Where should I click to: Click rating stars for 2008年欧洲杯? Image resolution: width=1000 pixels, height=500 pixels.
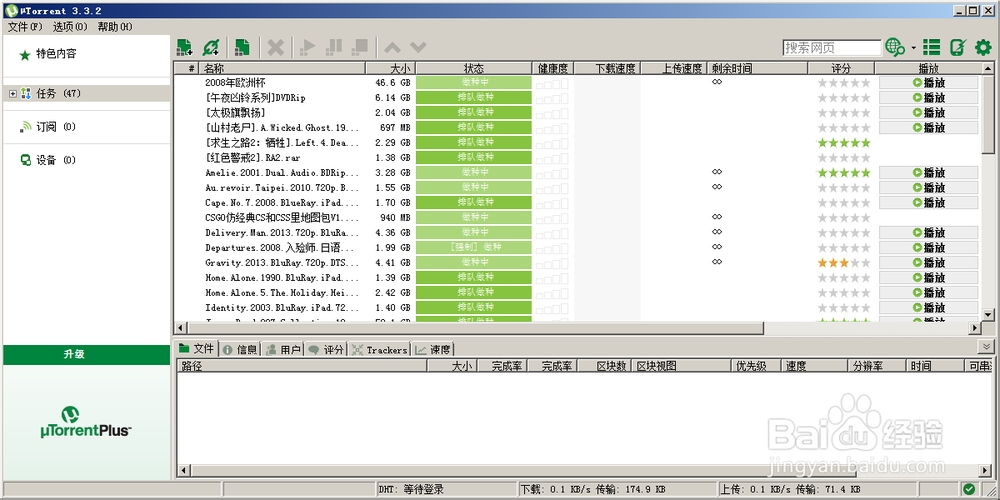tap(844, 83)
